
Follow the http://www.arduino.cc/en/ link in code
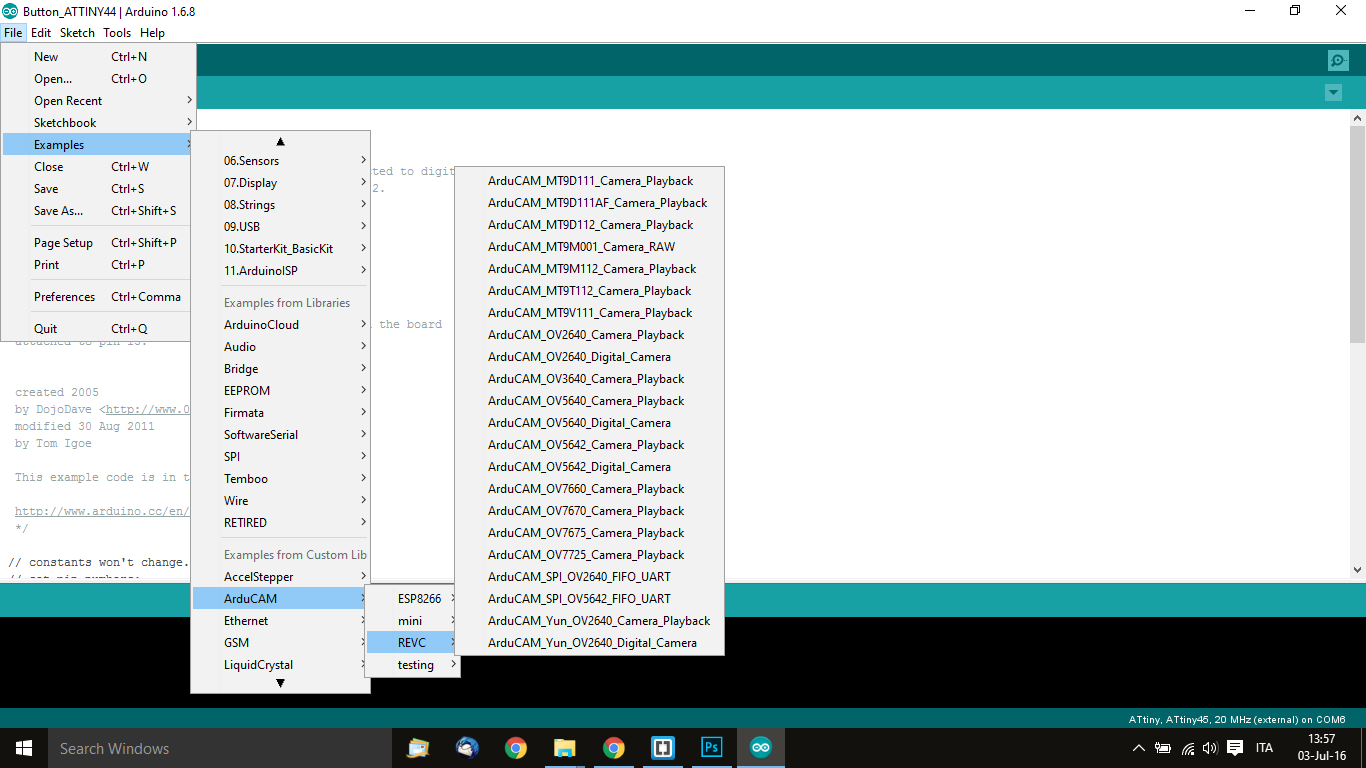102,511
